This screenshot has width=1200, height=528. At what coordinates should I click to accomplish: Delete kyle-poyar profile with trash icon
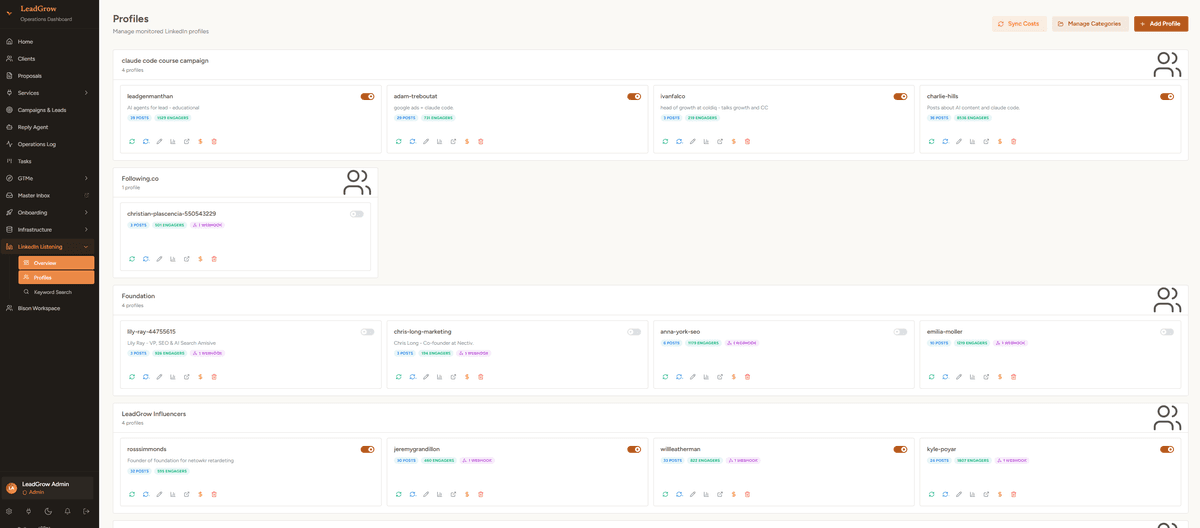coord(1013,494)
